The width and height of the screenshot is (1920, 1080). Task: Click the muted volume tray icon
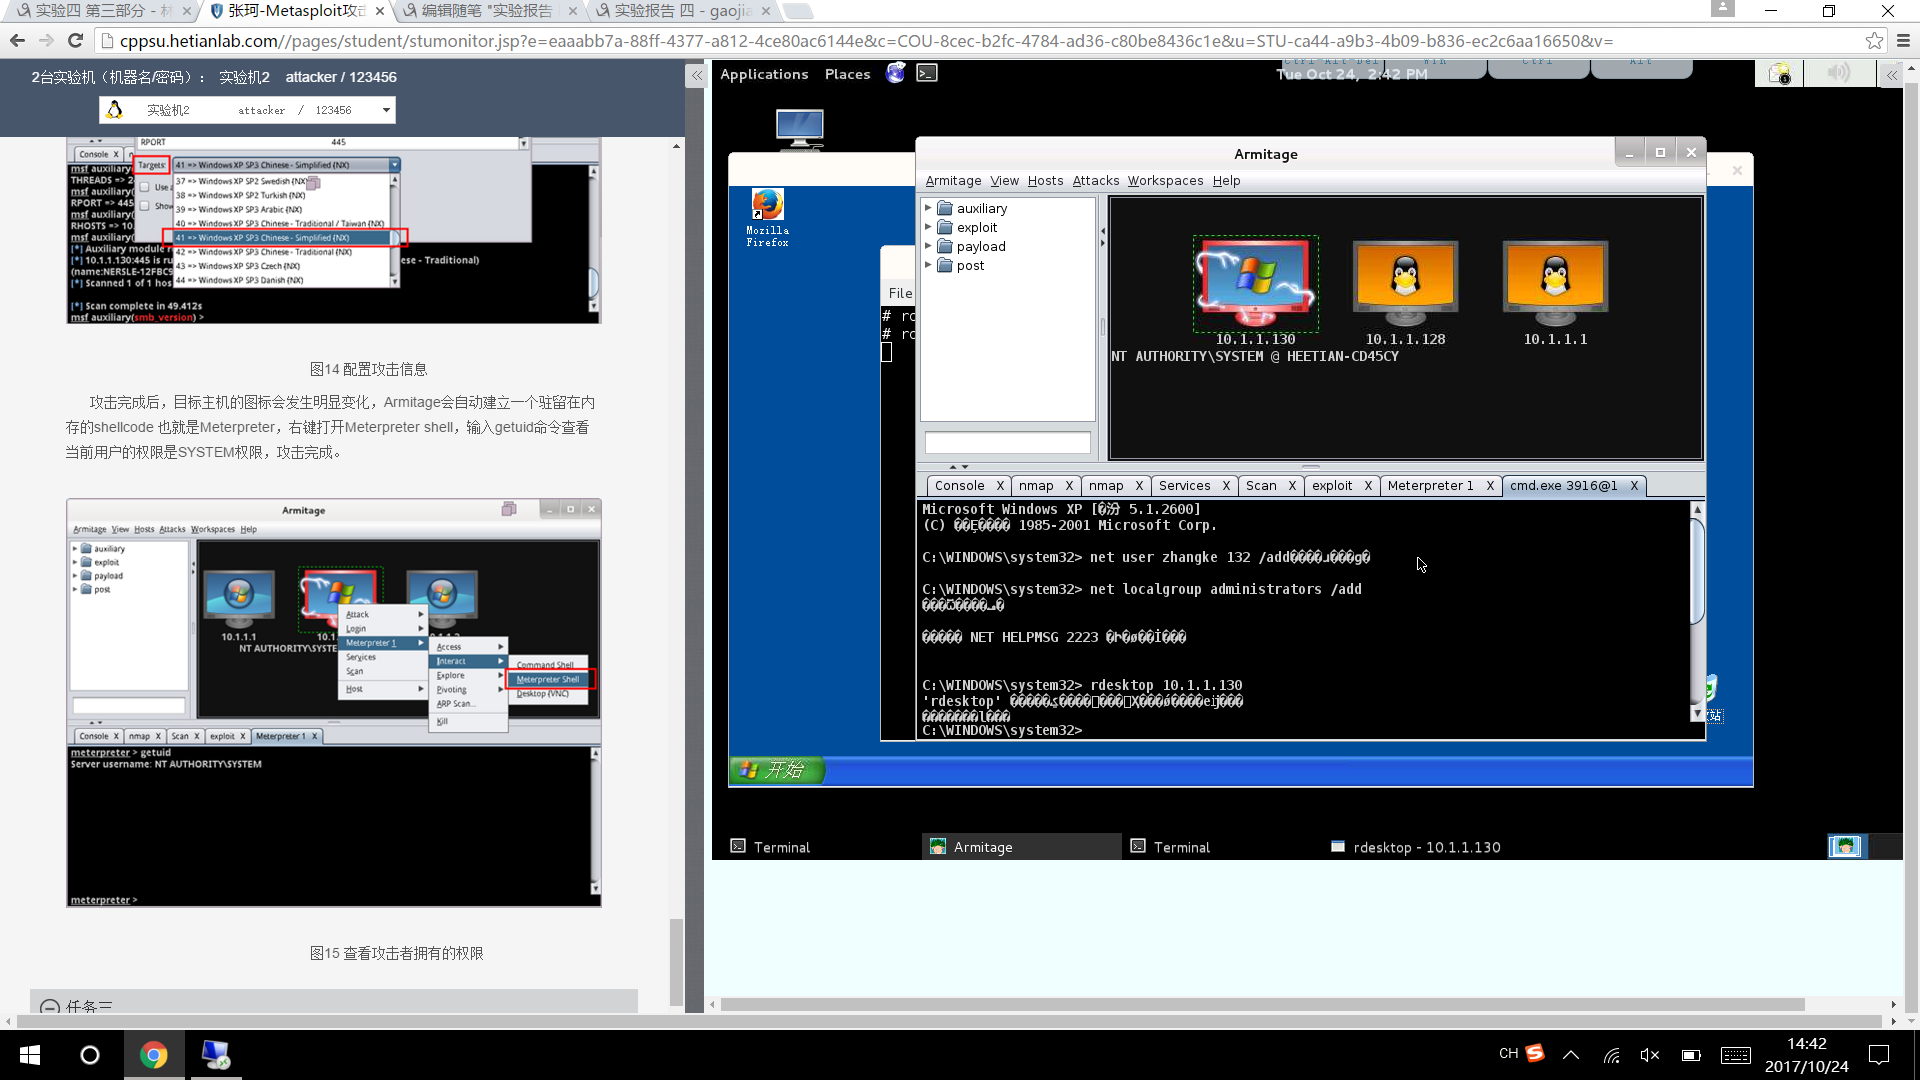pos(1650,1055)
